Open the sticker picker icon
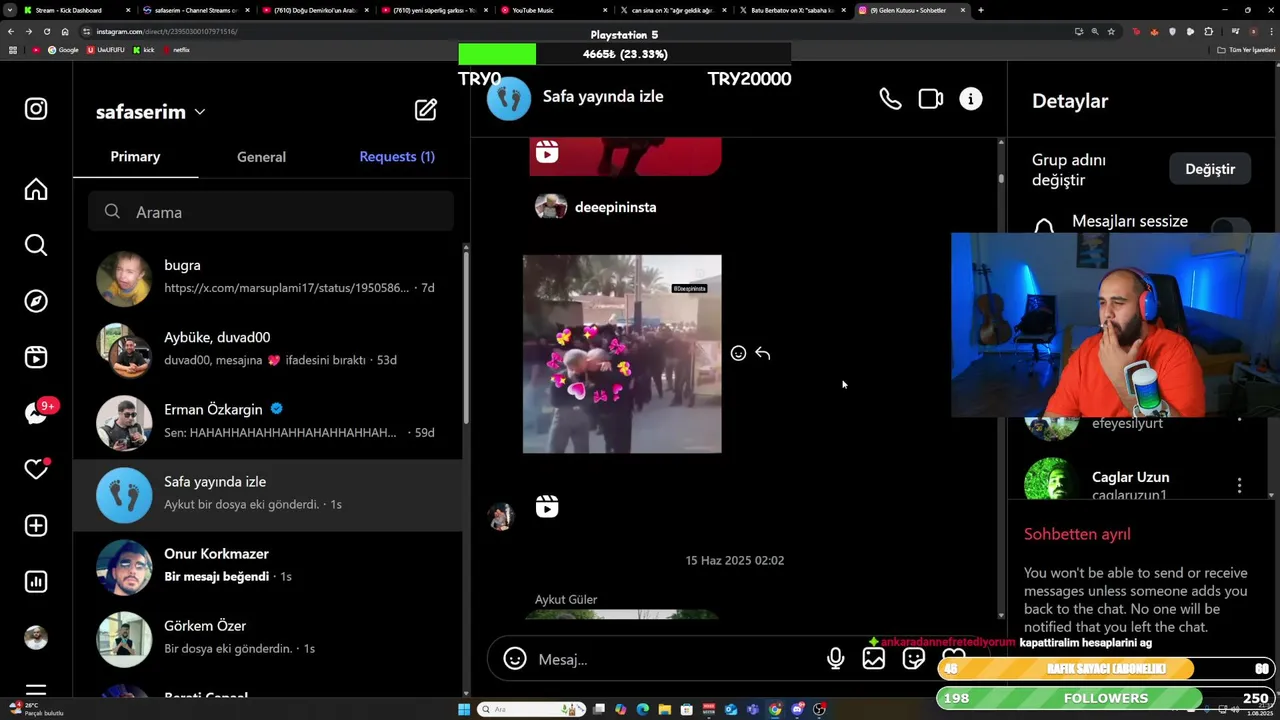1280x720 pixels. tap(913, 659)
